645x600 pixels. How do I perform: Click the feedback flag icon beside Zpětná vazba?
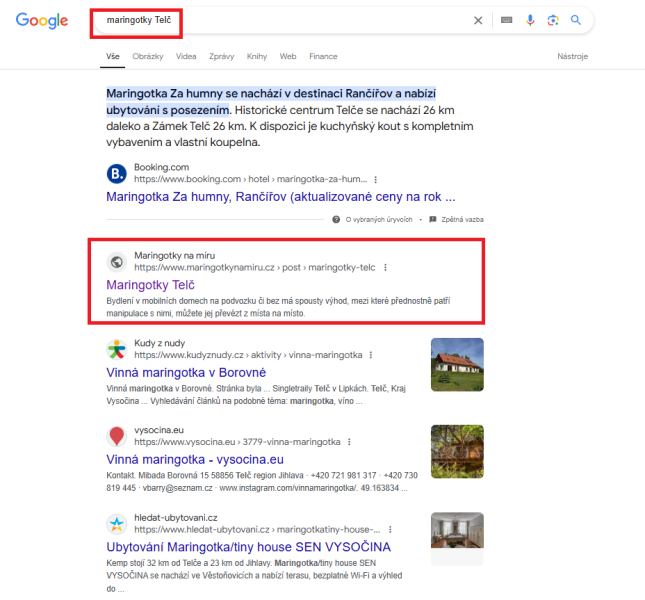point(433,219)
